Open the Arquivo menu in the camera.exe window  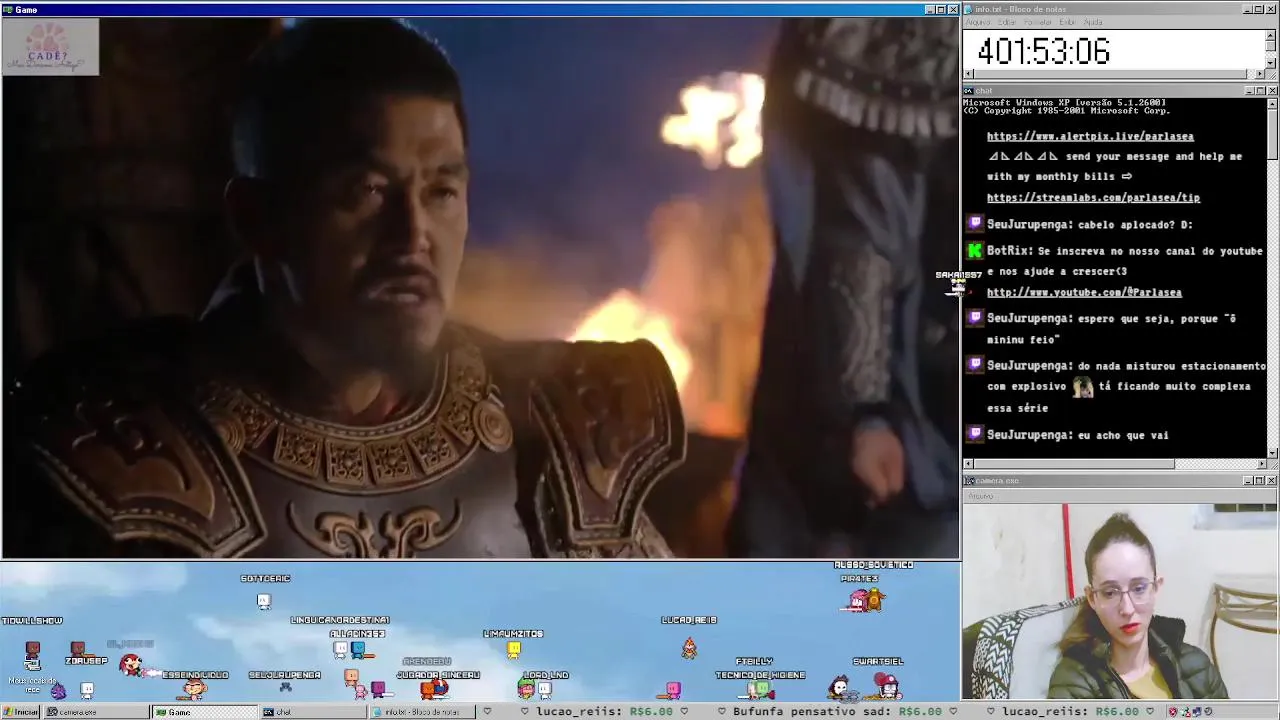click(981, 496)
